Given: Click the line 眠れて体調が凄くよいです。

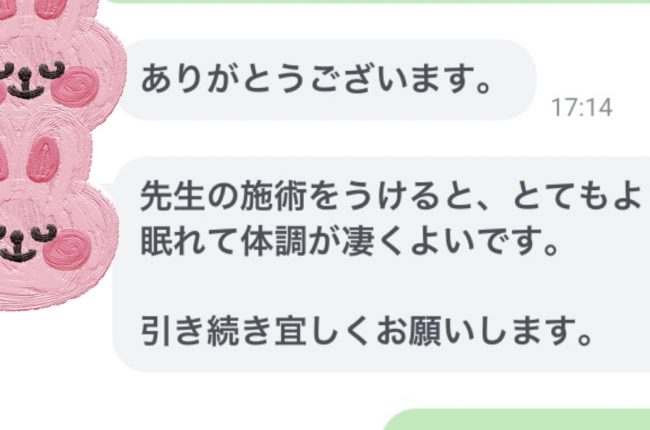Looking at the screenshot, I should [349, 241].
